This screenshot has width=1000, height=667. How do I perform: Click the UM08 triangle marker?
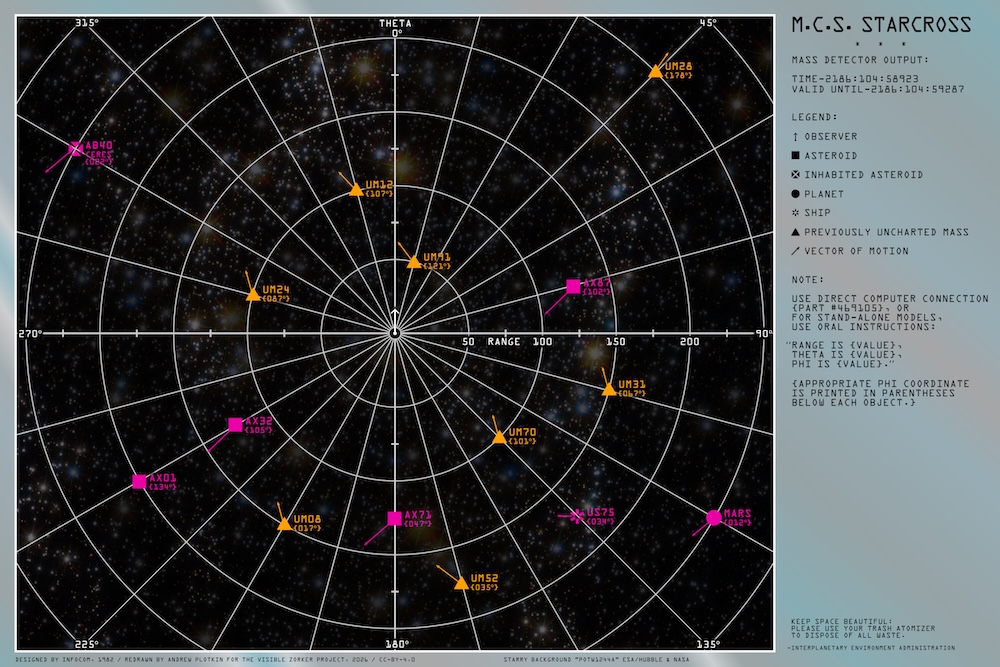pos(284,524)
